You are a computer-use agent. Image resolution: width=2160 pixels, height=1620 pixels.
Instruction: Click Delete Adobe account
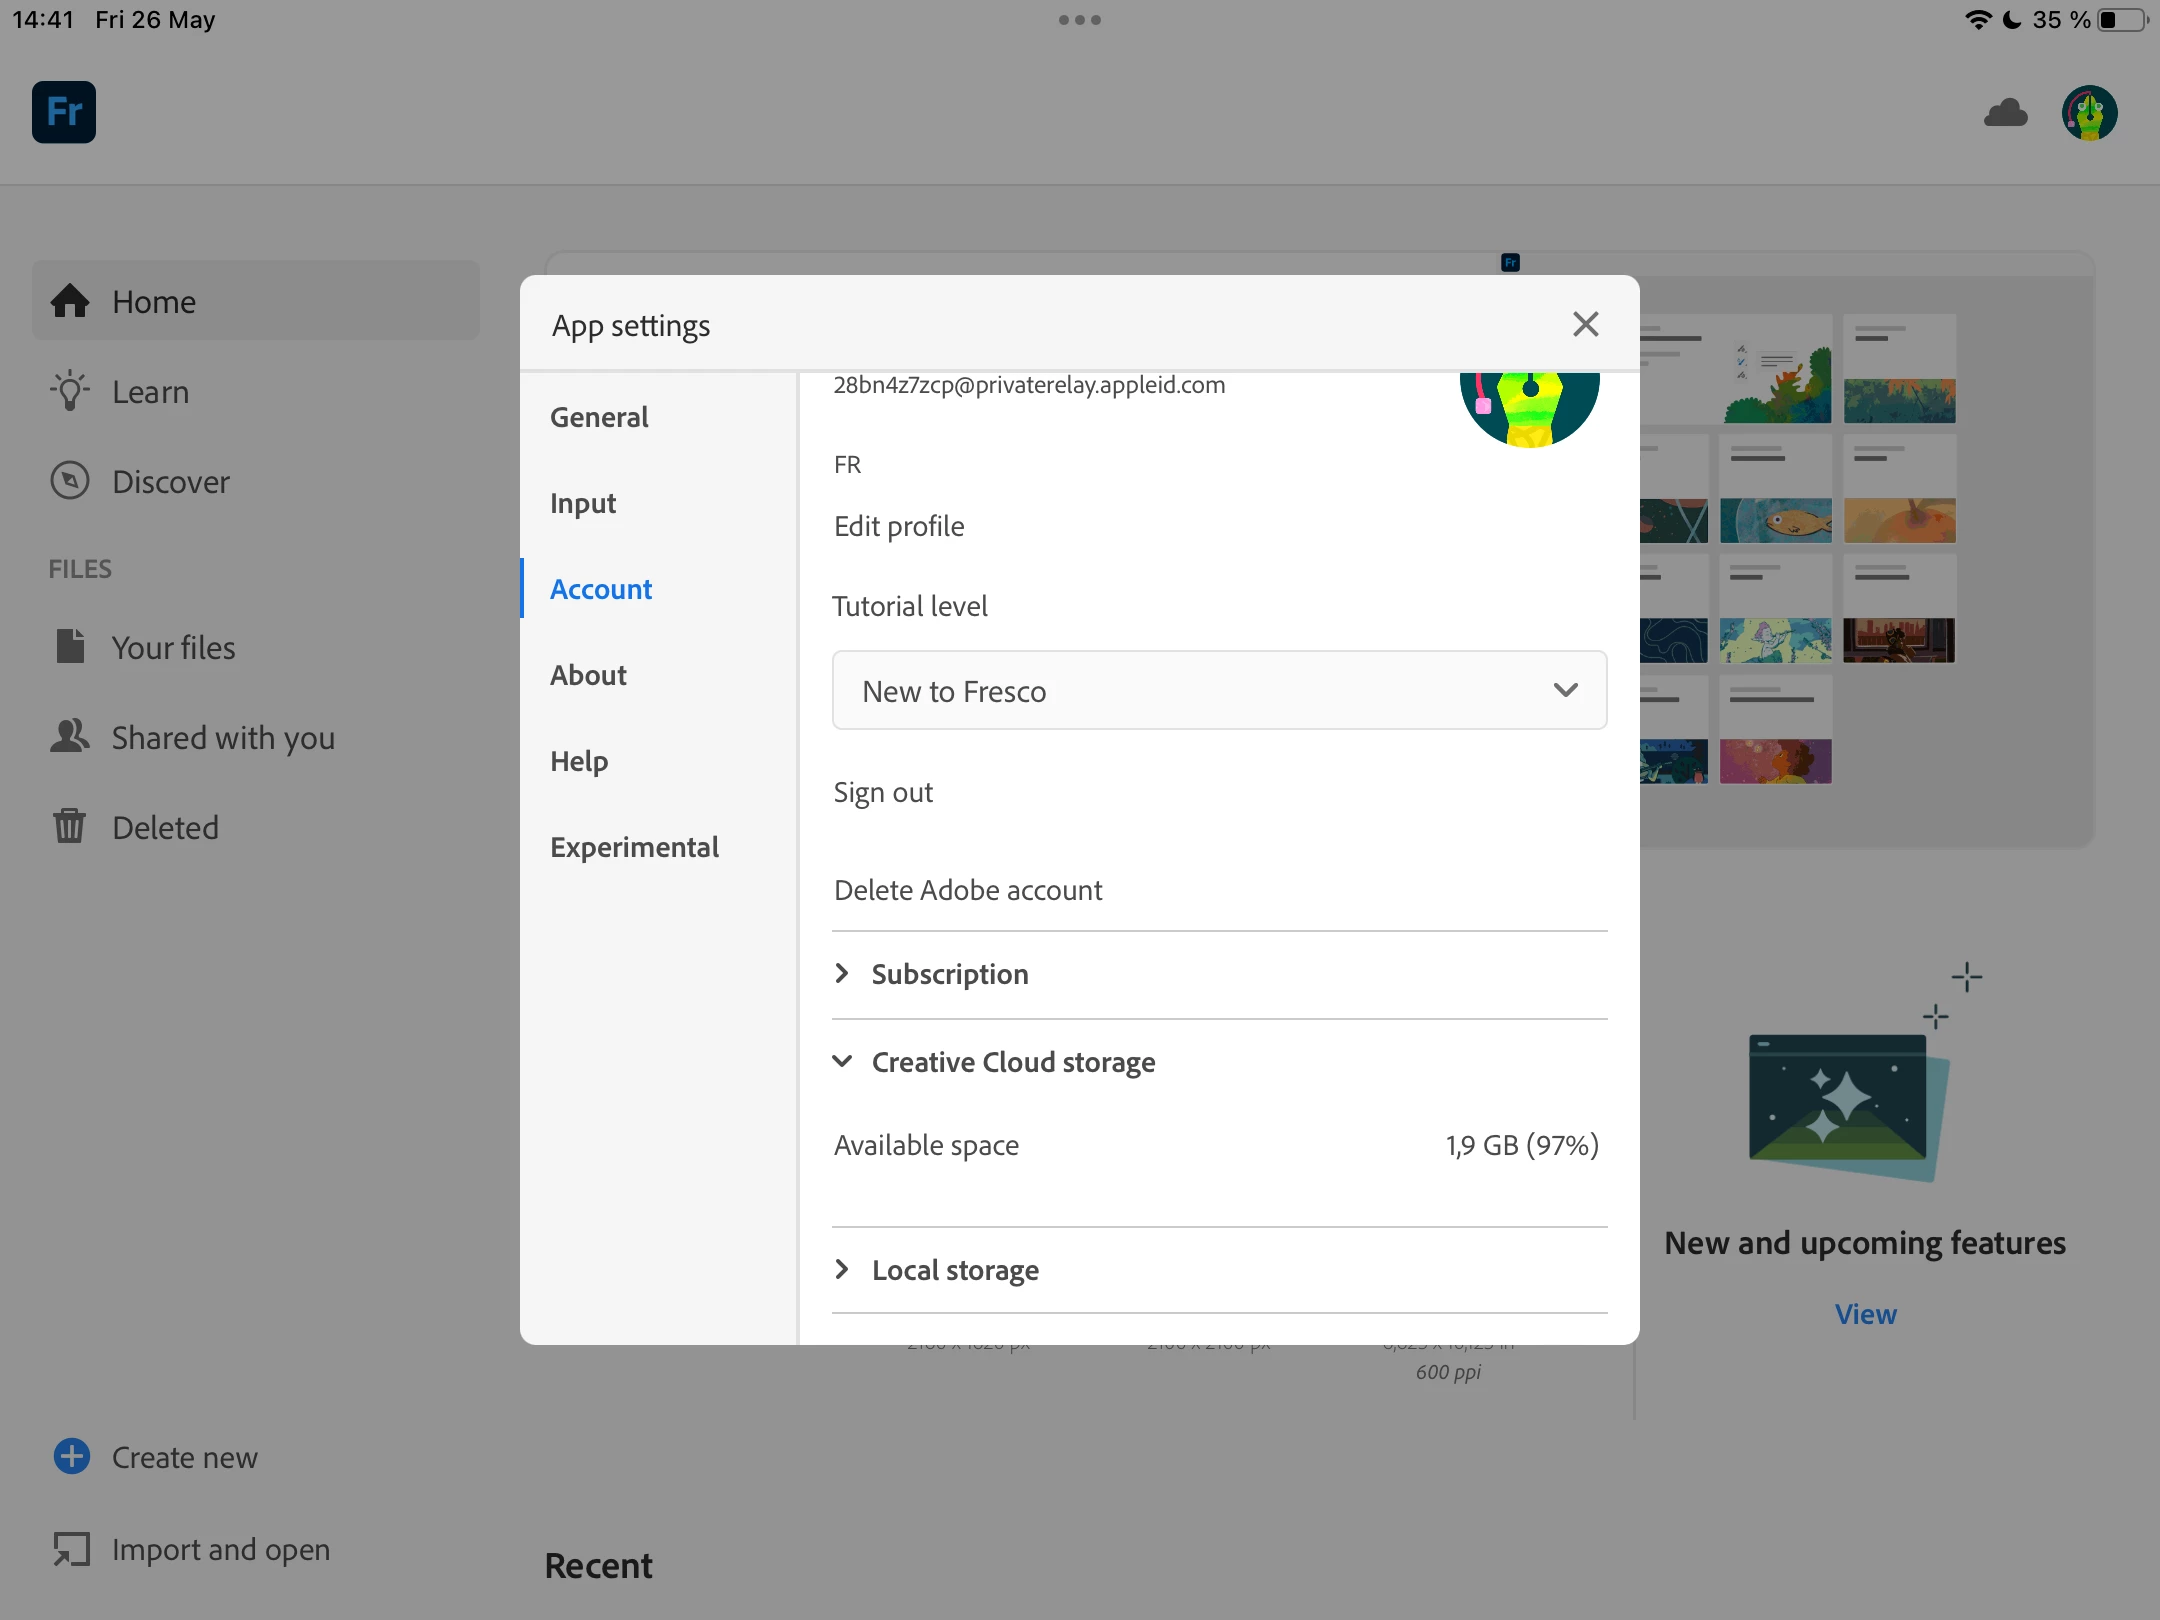[968, 890]
